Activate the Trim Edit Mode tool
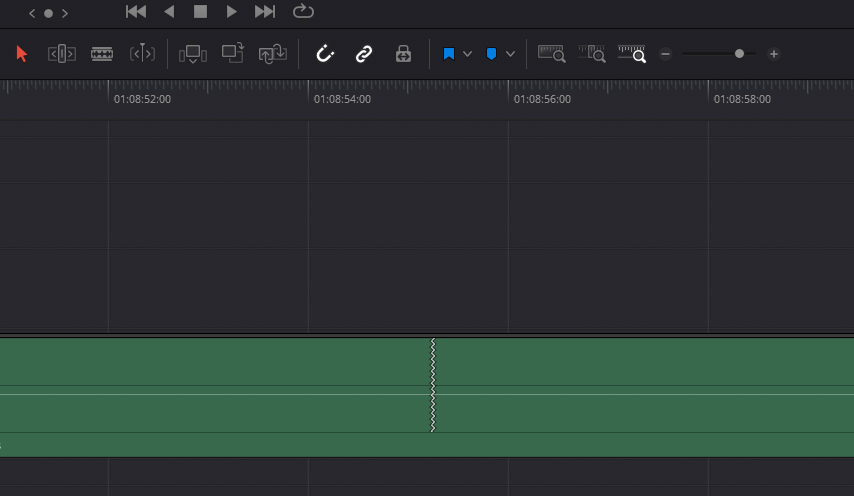This screenshot has width=854, height=496. pyautogui.click(x=62, y=54)
